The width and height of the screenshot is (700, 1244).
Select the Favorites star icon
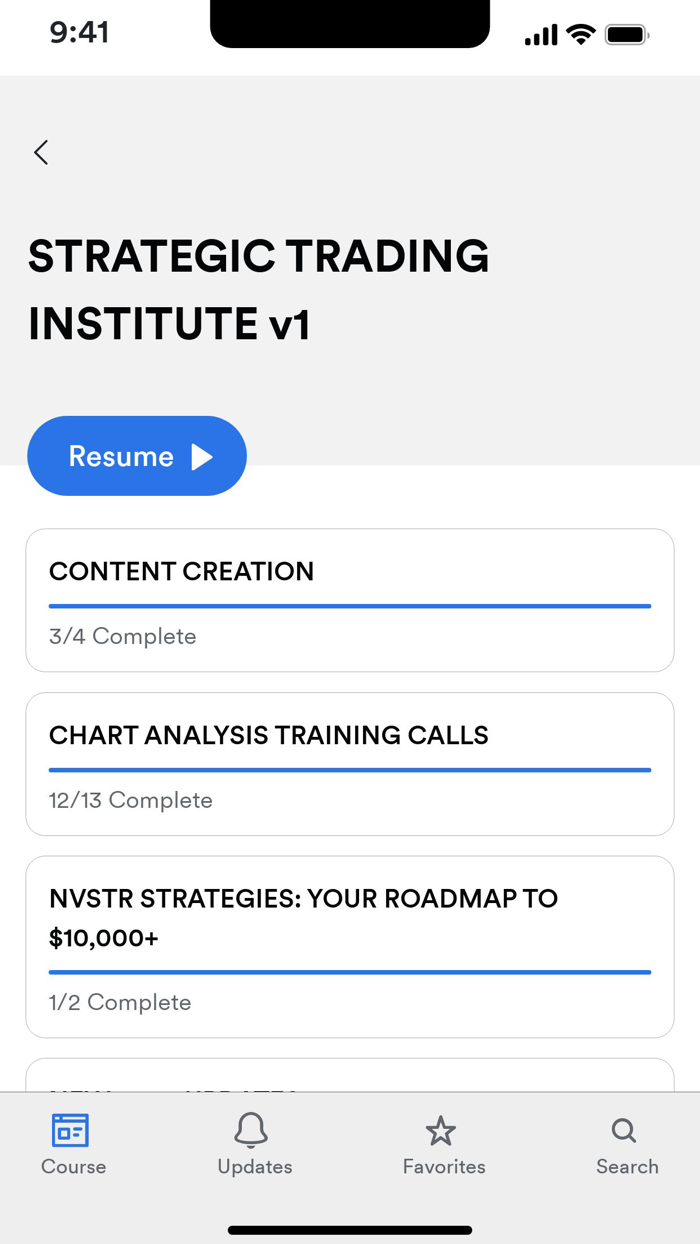click(441, 1130)
